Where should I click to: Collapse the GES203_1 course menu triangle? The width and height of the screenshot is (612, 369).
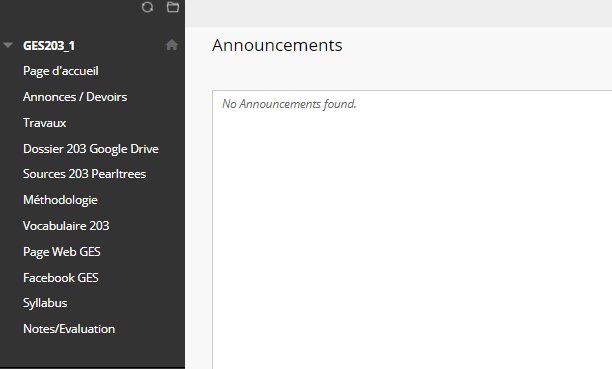8,45
